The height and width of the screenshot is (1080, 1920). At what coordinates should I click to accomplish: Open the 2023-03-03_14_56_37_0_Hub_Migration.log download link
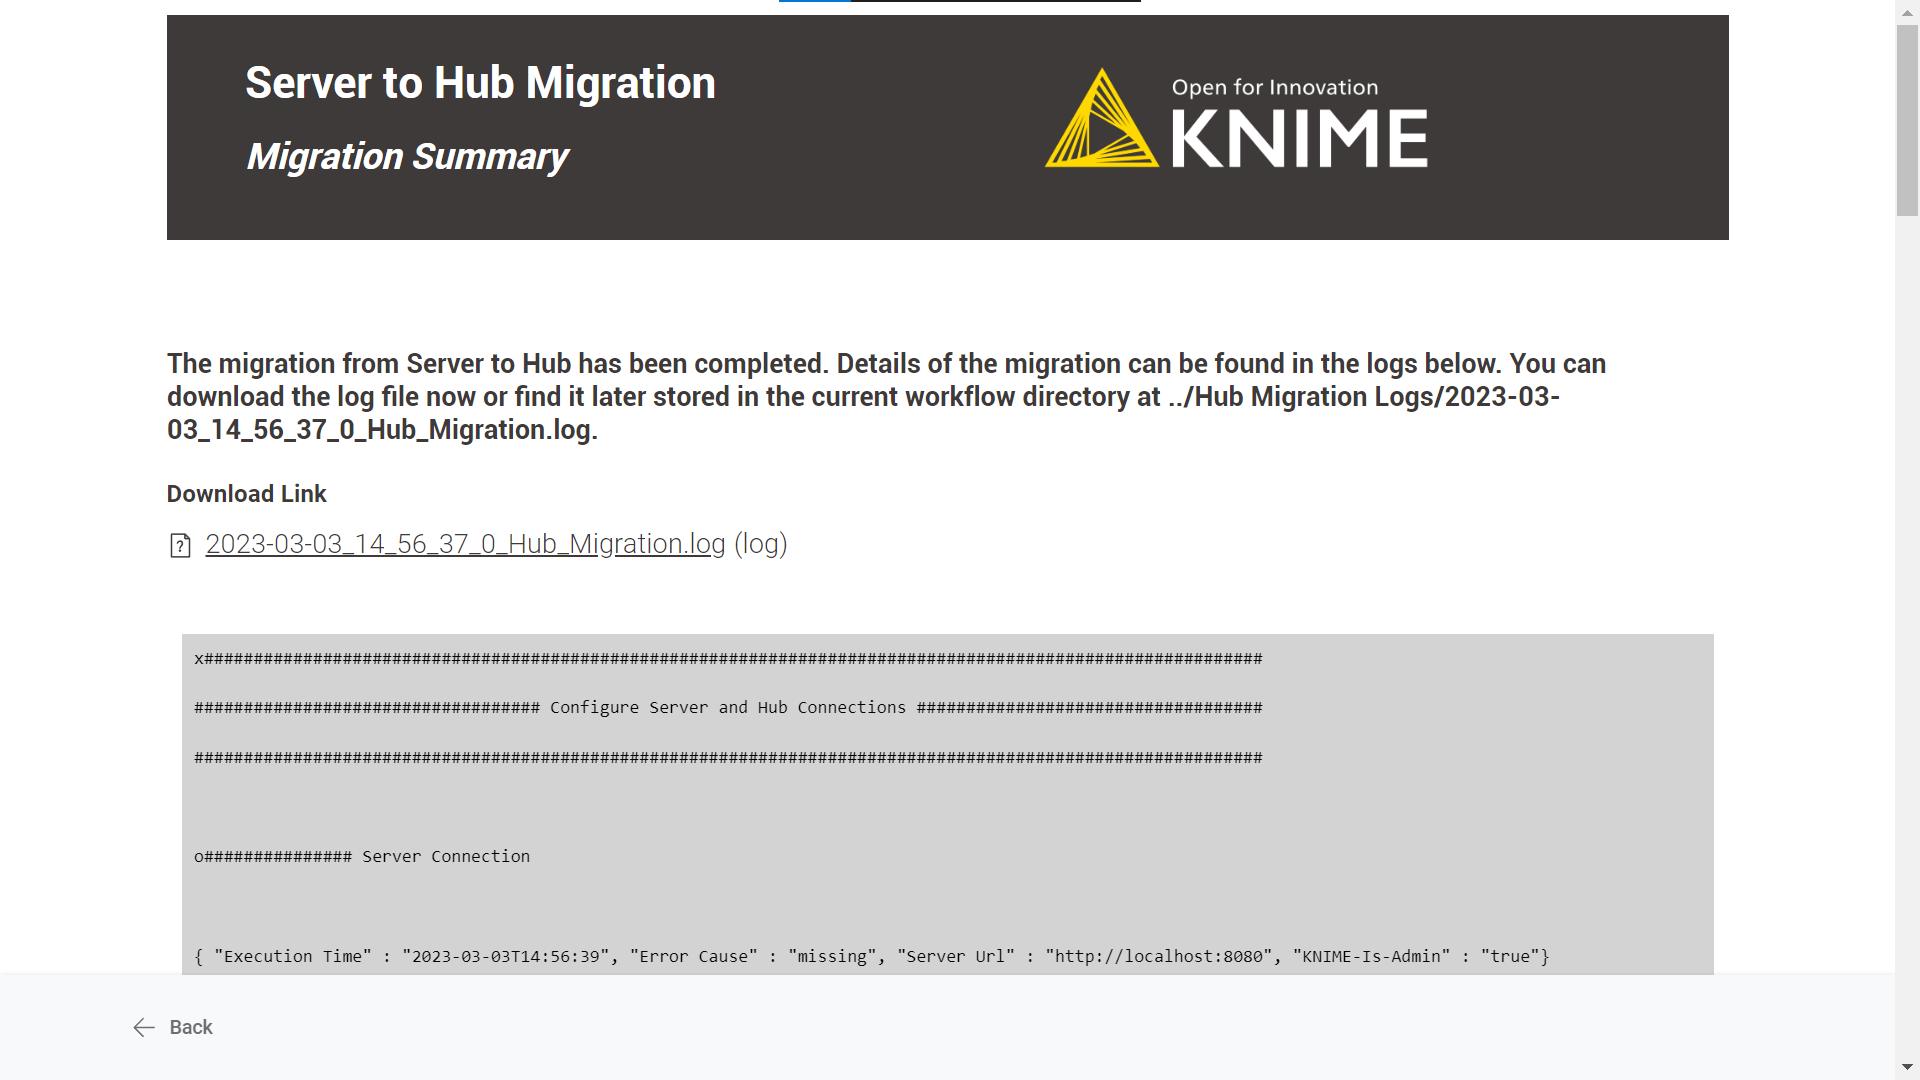click(x=465, y=544)
